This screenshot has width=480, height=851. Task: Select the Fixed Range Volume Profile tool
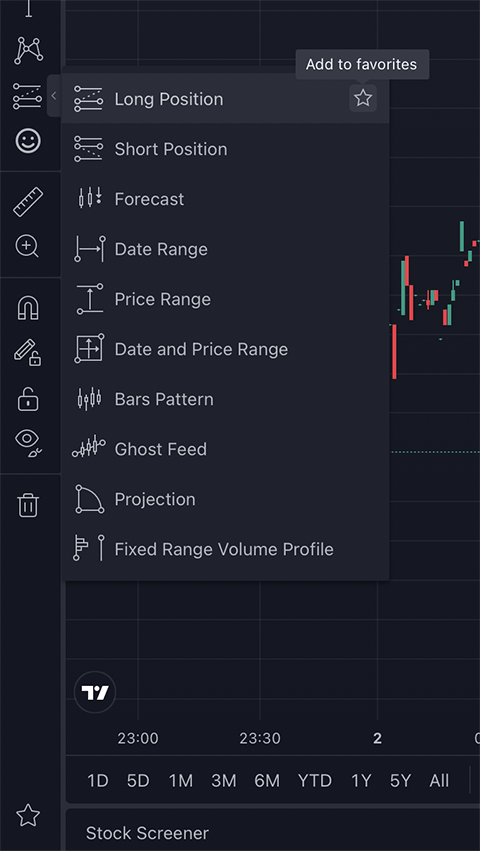click(x=225, y=549)
